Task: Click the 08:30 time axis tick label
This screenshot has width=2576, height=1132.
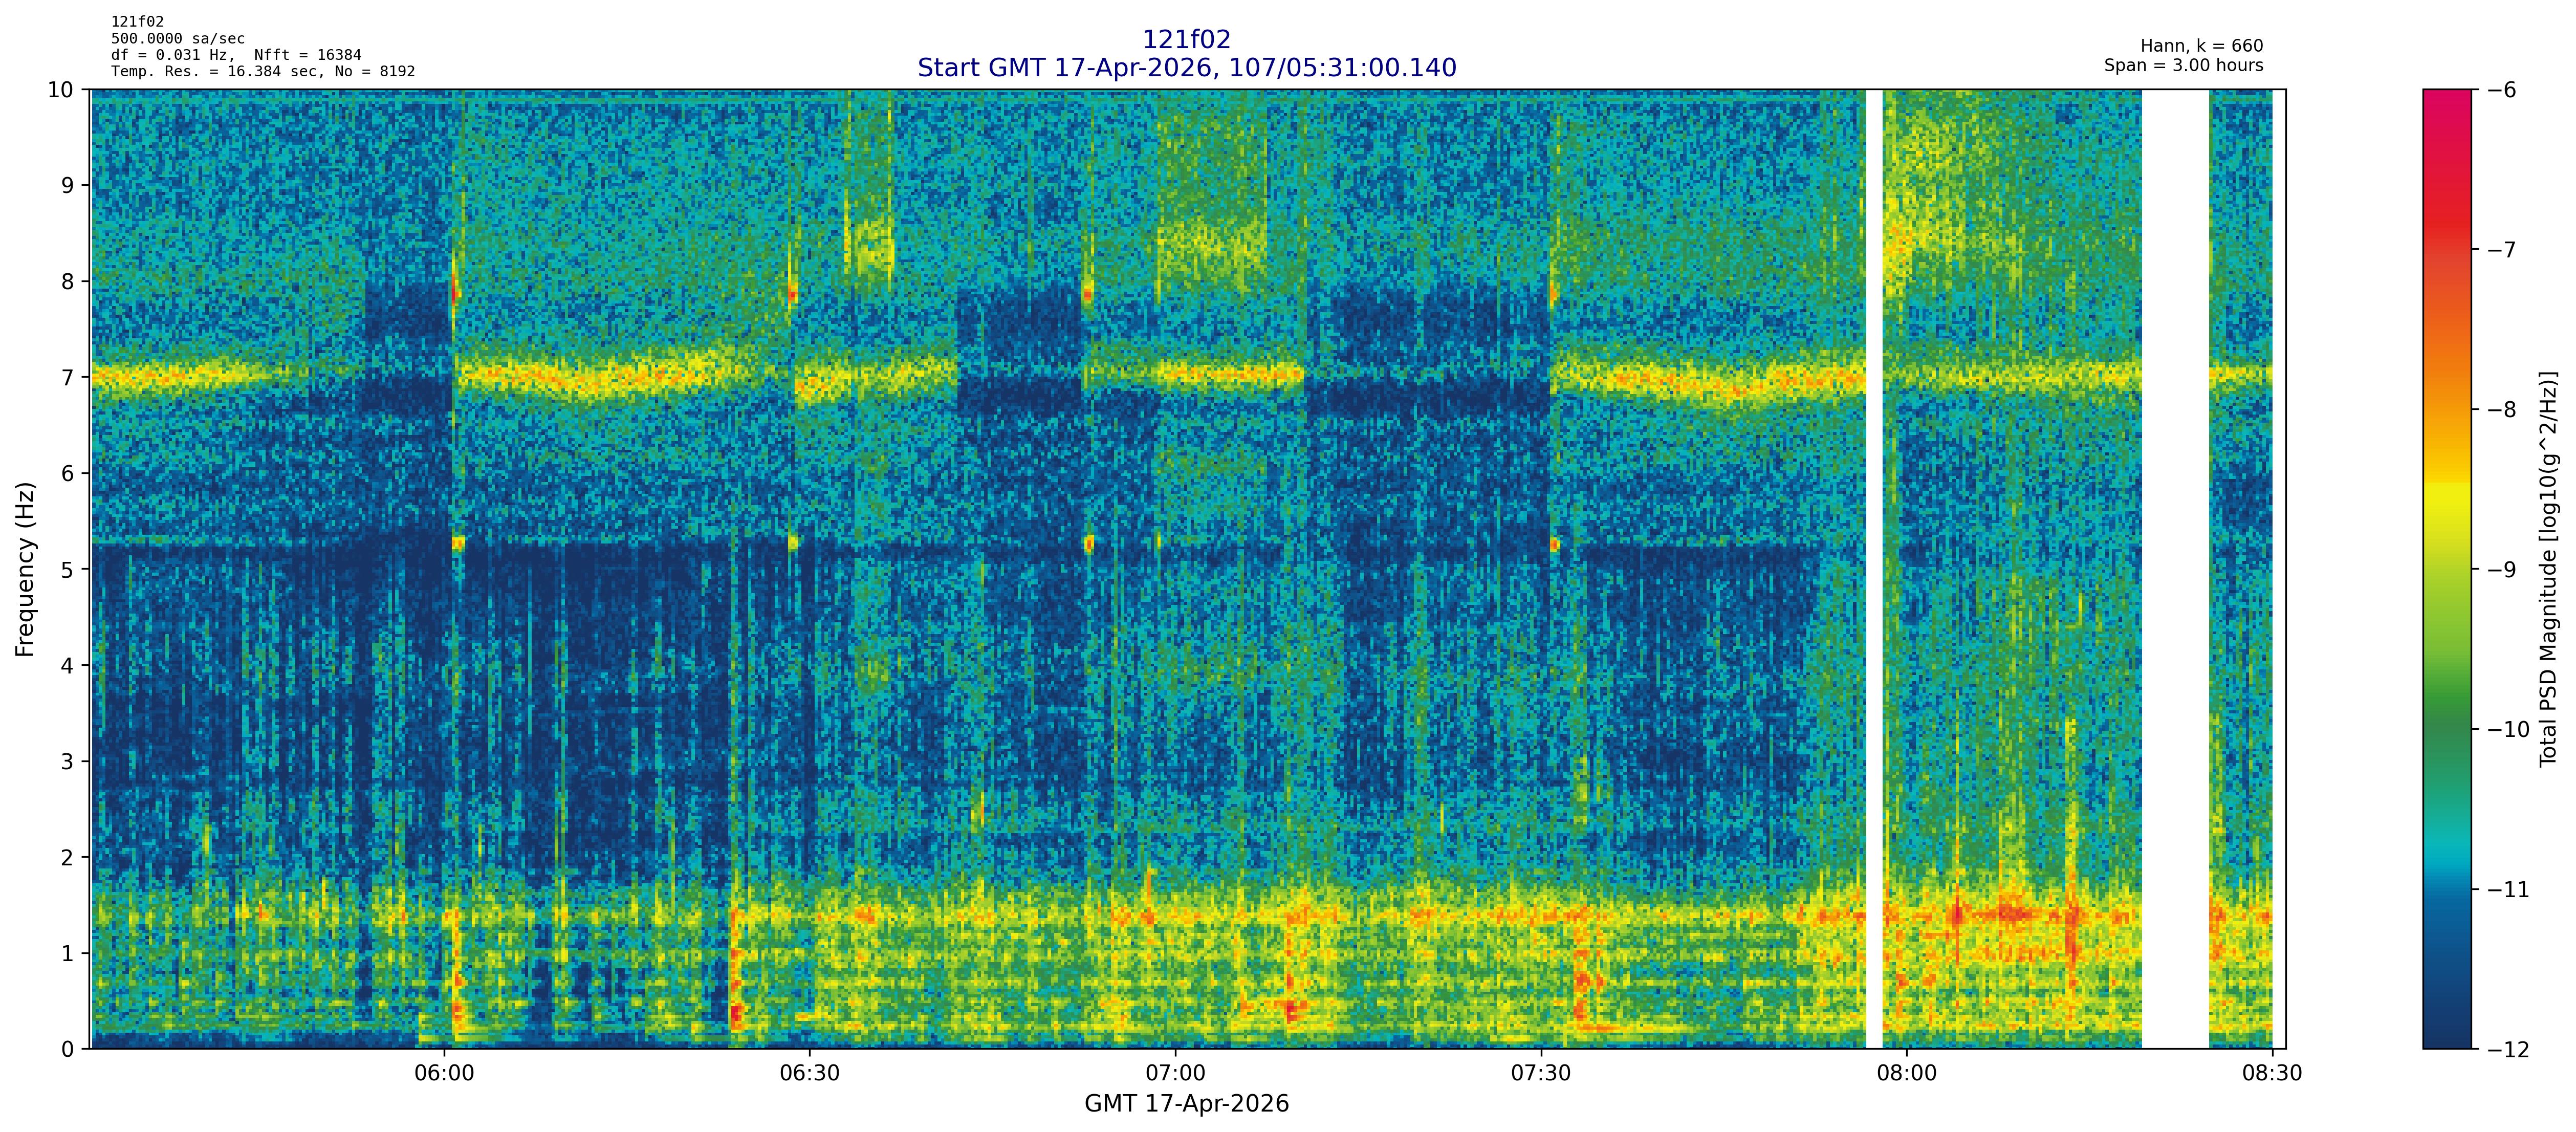Action: tap(2271, 1074)
